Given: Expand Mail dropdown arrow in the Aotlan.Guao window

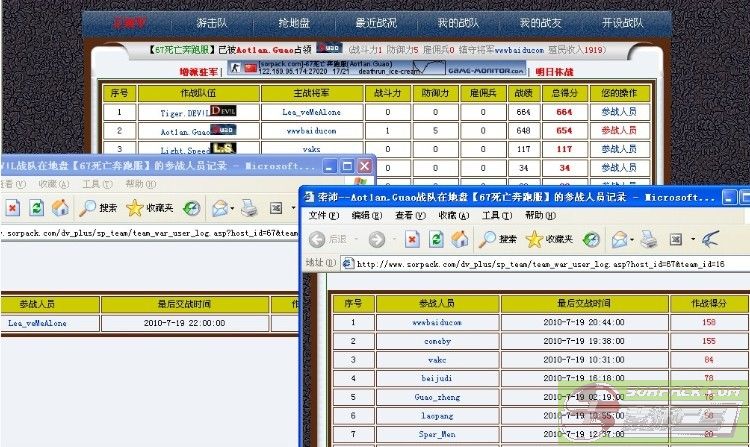Looking at the screenshot, I should pos(630,240).
